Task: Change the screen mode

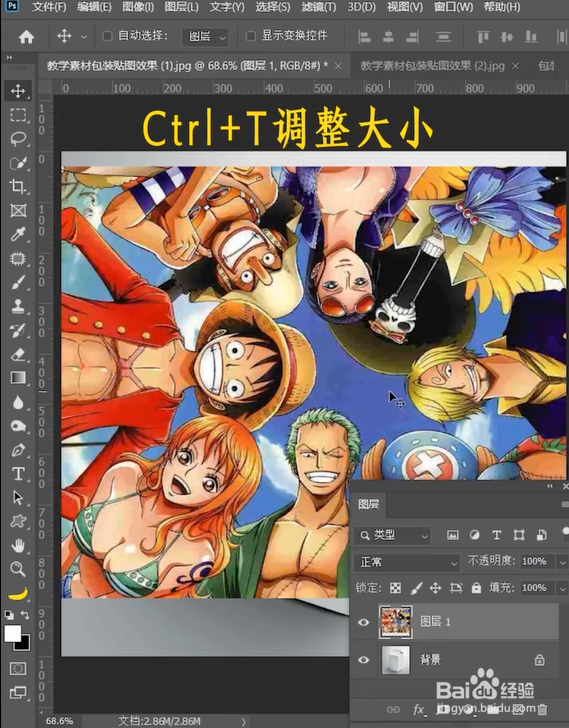Action: (18, 693)
